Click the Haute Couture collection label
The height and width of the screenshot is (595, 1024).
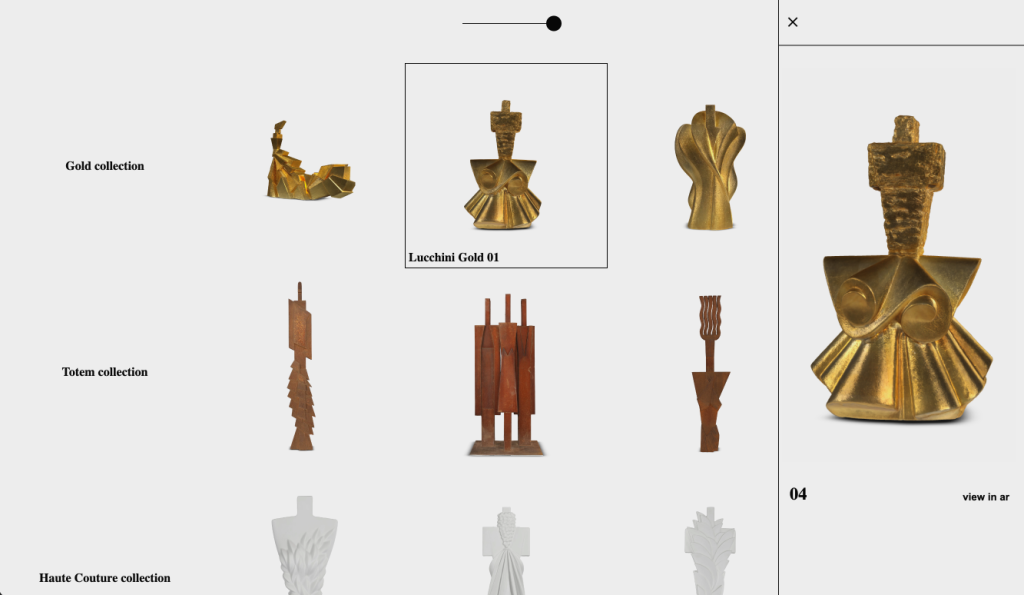[x=104, y=578]
